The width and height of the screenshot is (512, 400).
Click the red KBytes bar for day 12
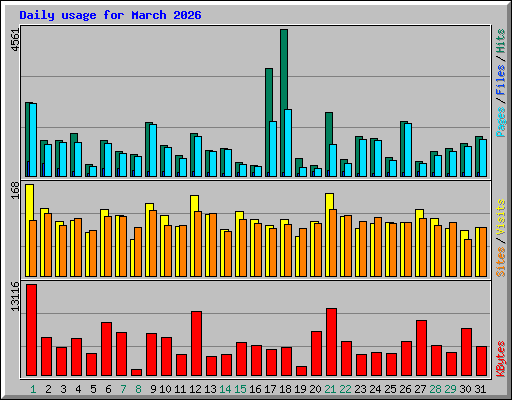(x=197, y=344)
